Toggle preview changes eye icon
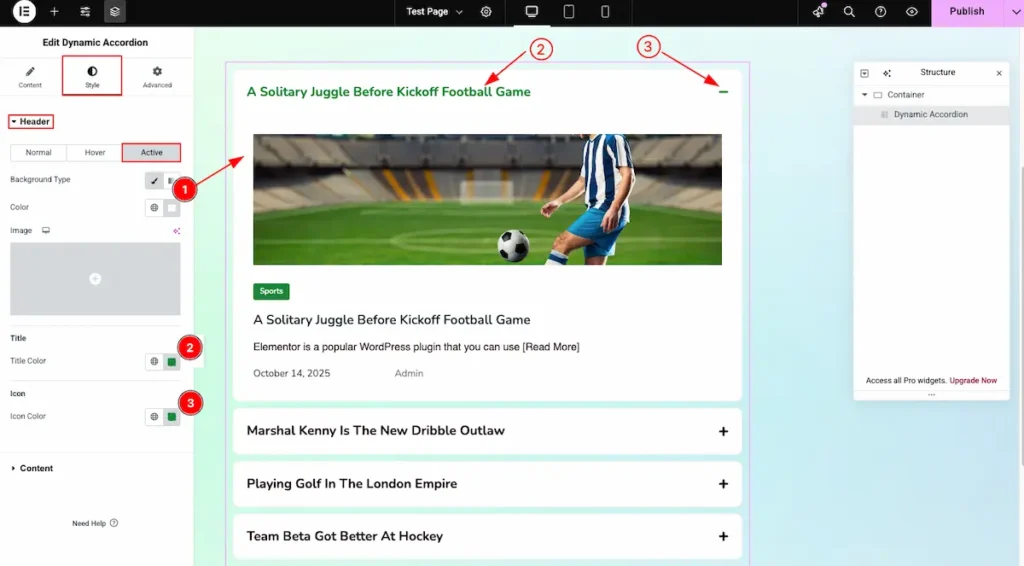This screenshot has width=1024, height=566. tap(911, 12)
